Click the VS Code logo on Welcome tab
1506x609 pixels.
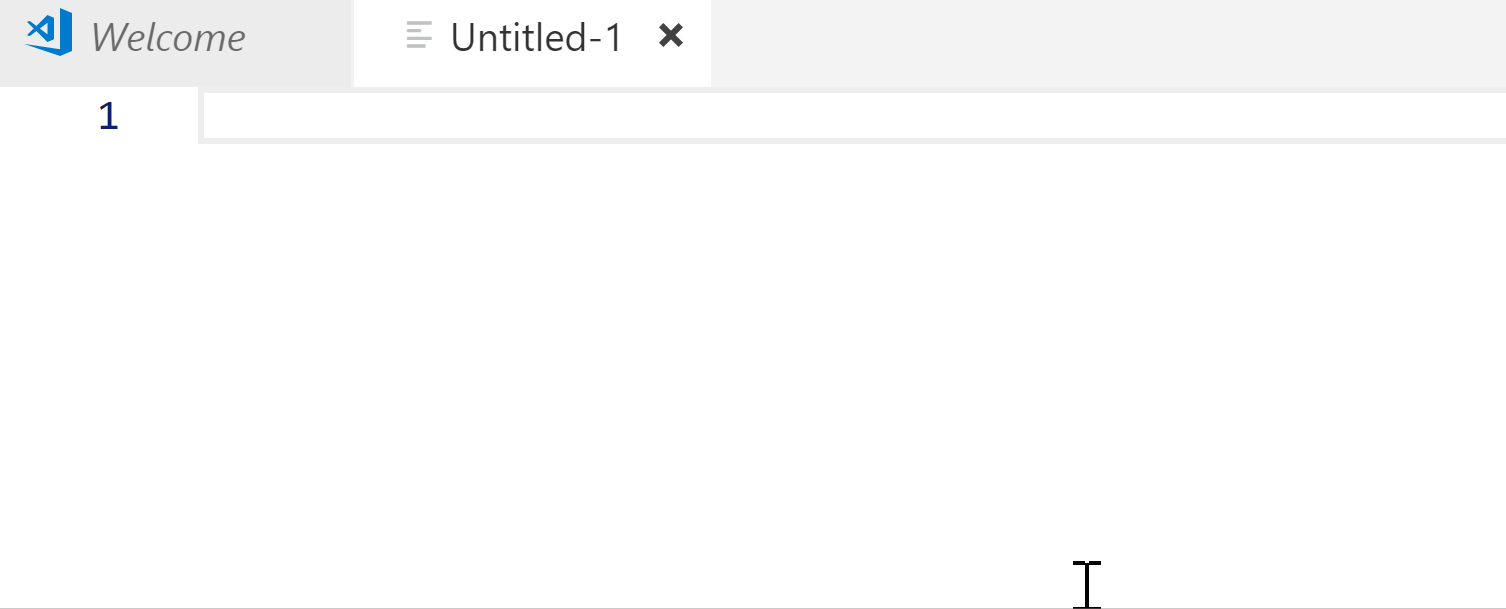click(x=49, y=32)
